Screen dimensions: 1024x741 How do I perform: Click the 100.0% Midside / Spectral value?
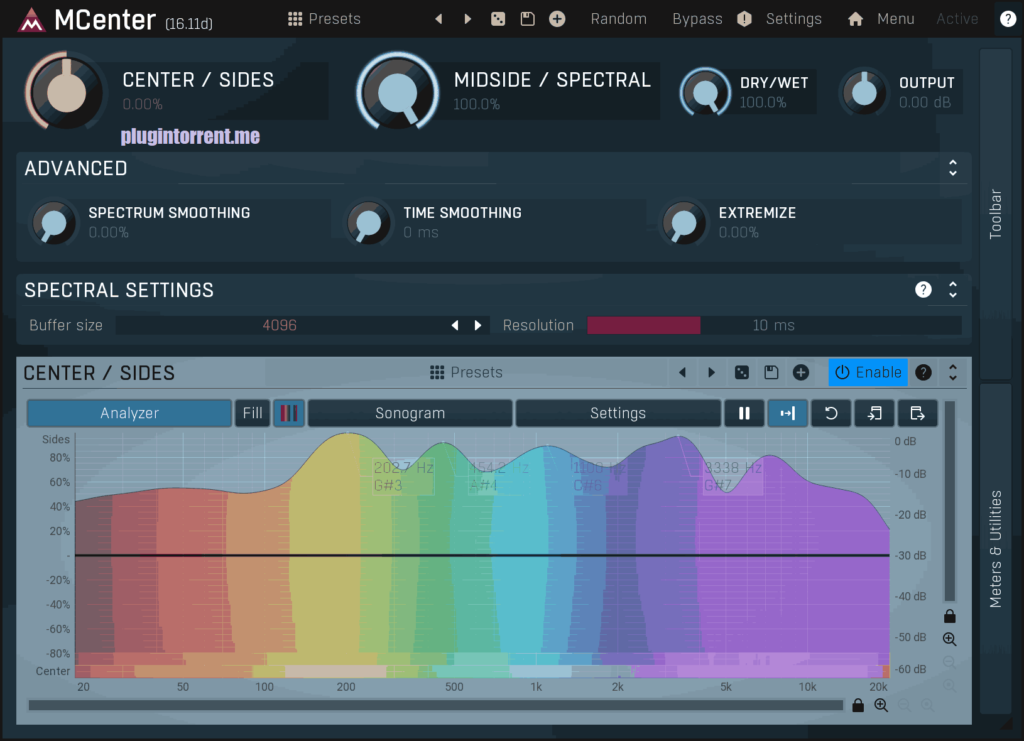(477, 104)
